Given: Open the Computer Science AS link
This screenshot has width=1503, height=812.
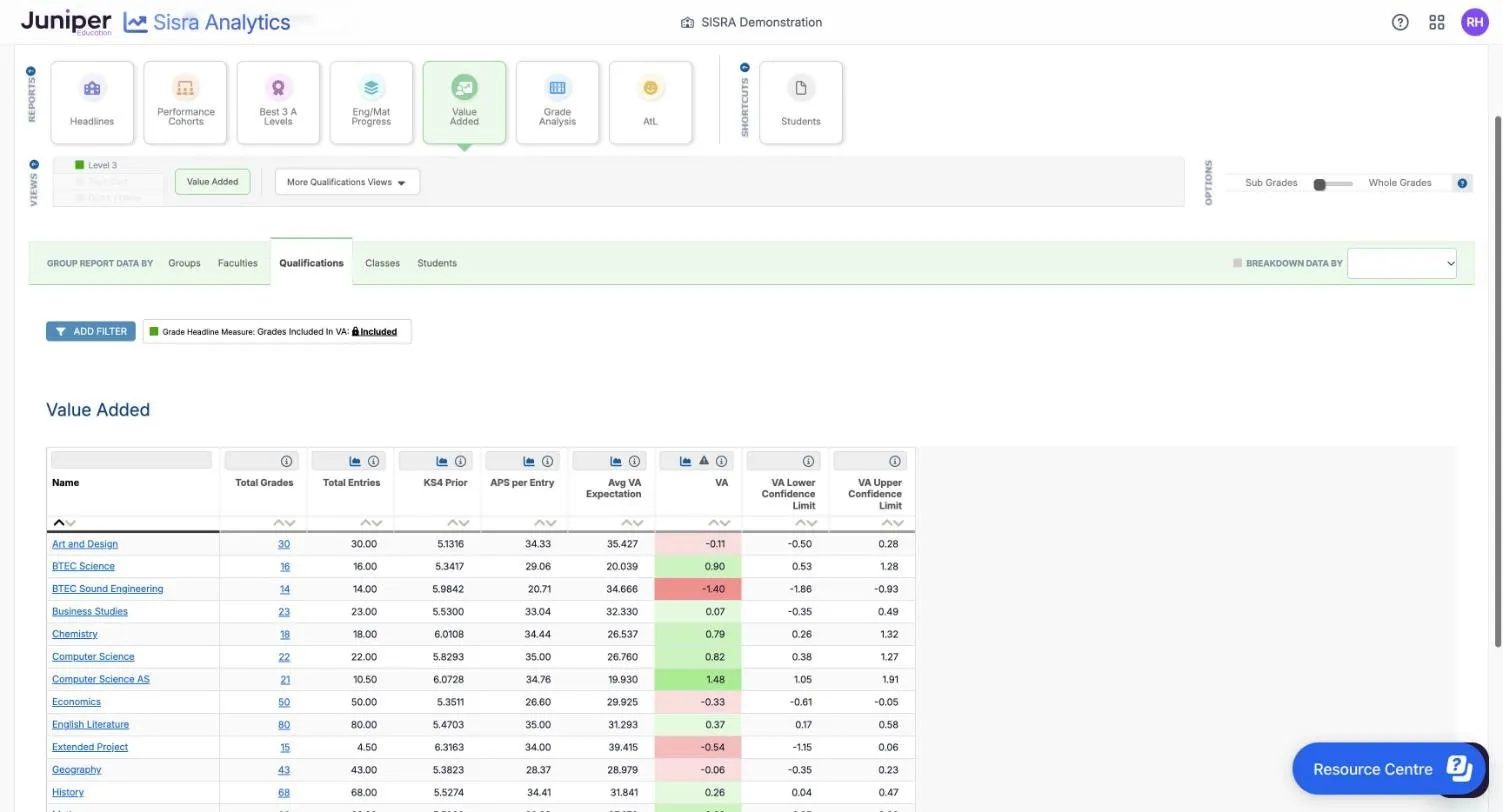Looking at the screenshot, I should click(101, 679).
